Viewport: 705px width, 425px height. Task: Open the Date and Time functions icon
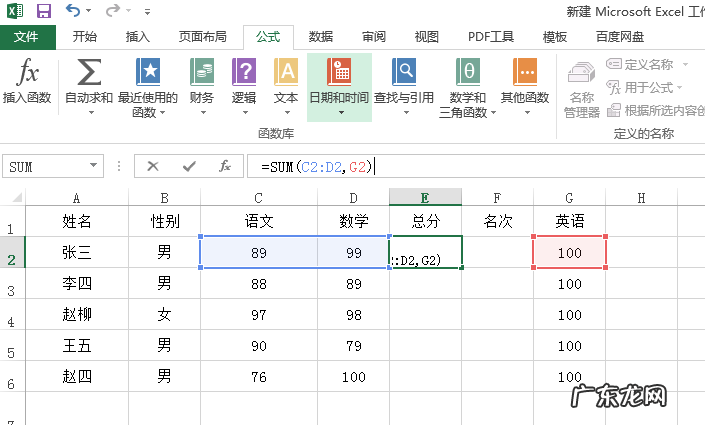339,72
